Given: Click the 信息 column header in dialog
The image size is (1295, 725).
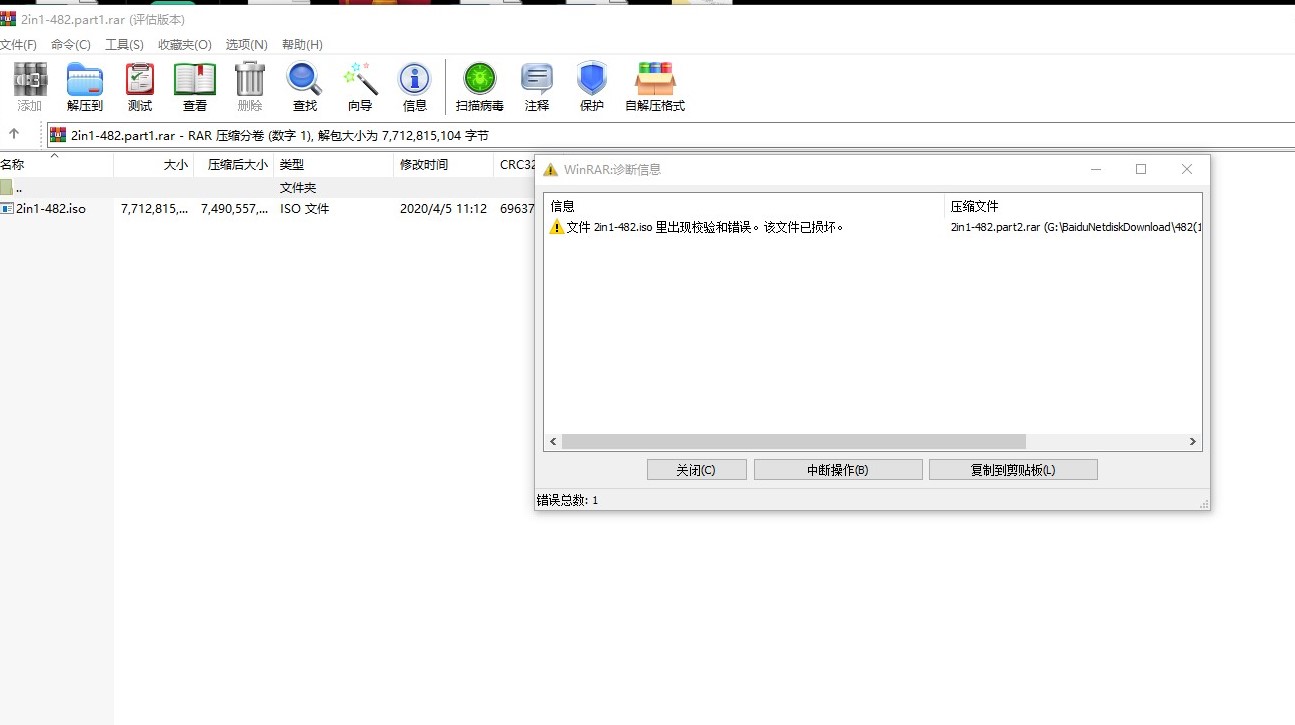Looking at the screenshot, I should [744, 206].
